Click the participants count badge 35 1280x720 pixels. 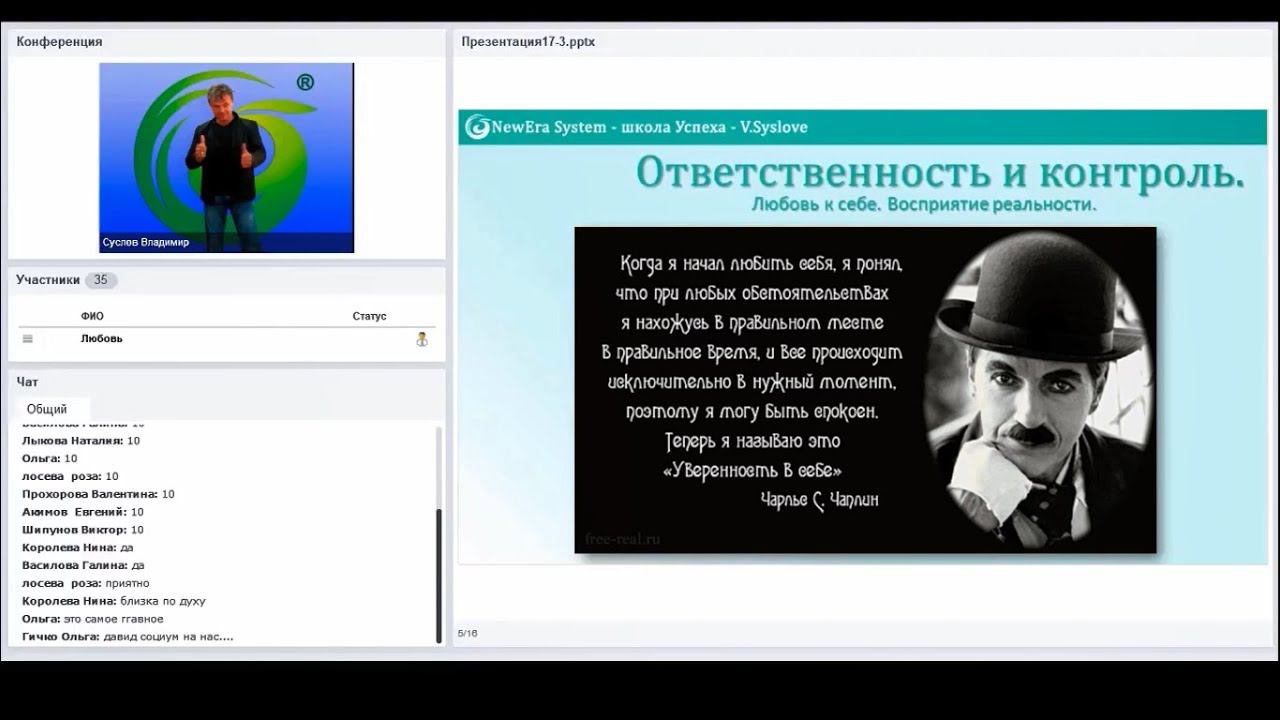point(101,280)
